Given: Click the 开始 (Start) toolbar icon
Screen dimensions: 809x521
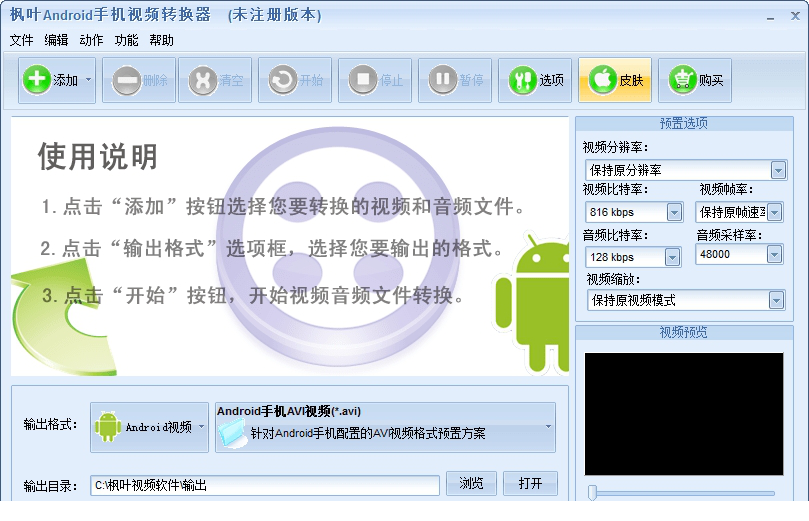Looking at the screenshot, I should [x=283, y=80].
